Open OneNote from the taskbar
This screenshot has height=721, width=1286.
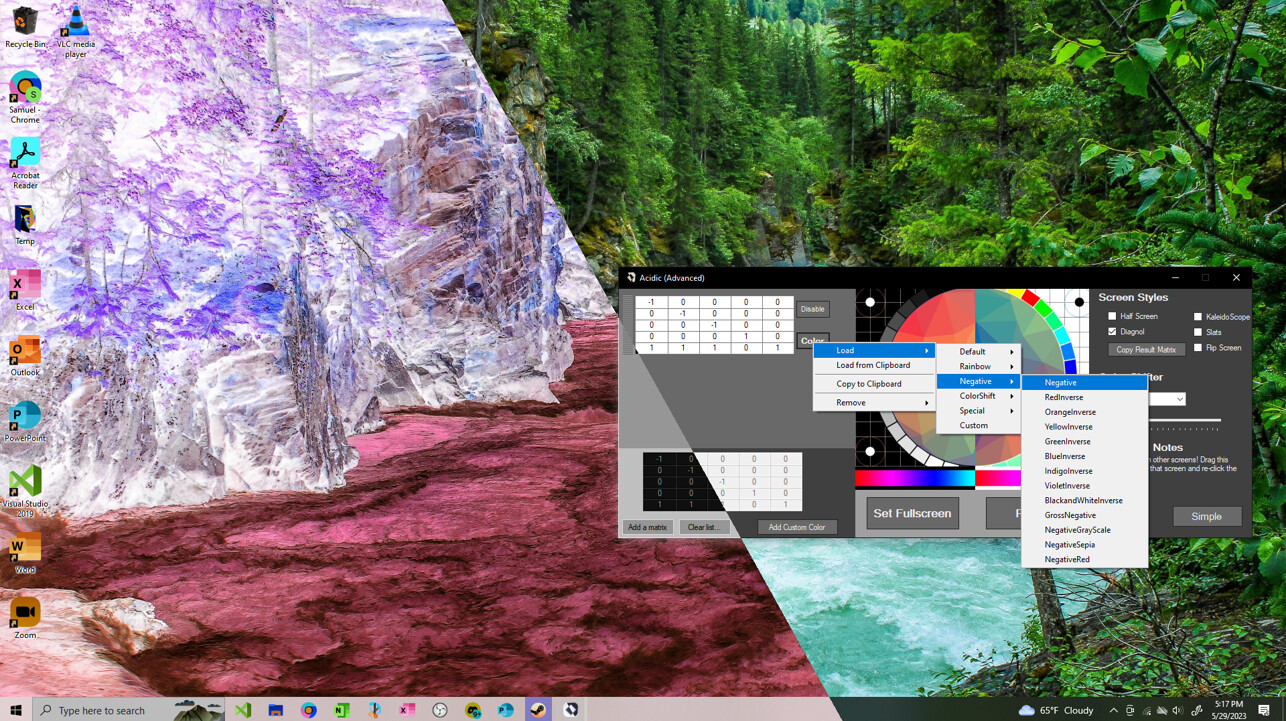point(341,710)
